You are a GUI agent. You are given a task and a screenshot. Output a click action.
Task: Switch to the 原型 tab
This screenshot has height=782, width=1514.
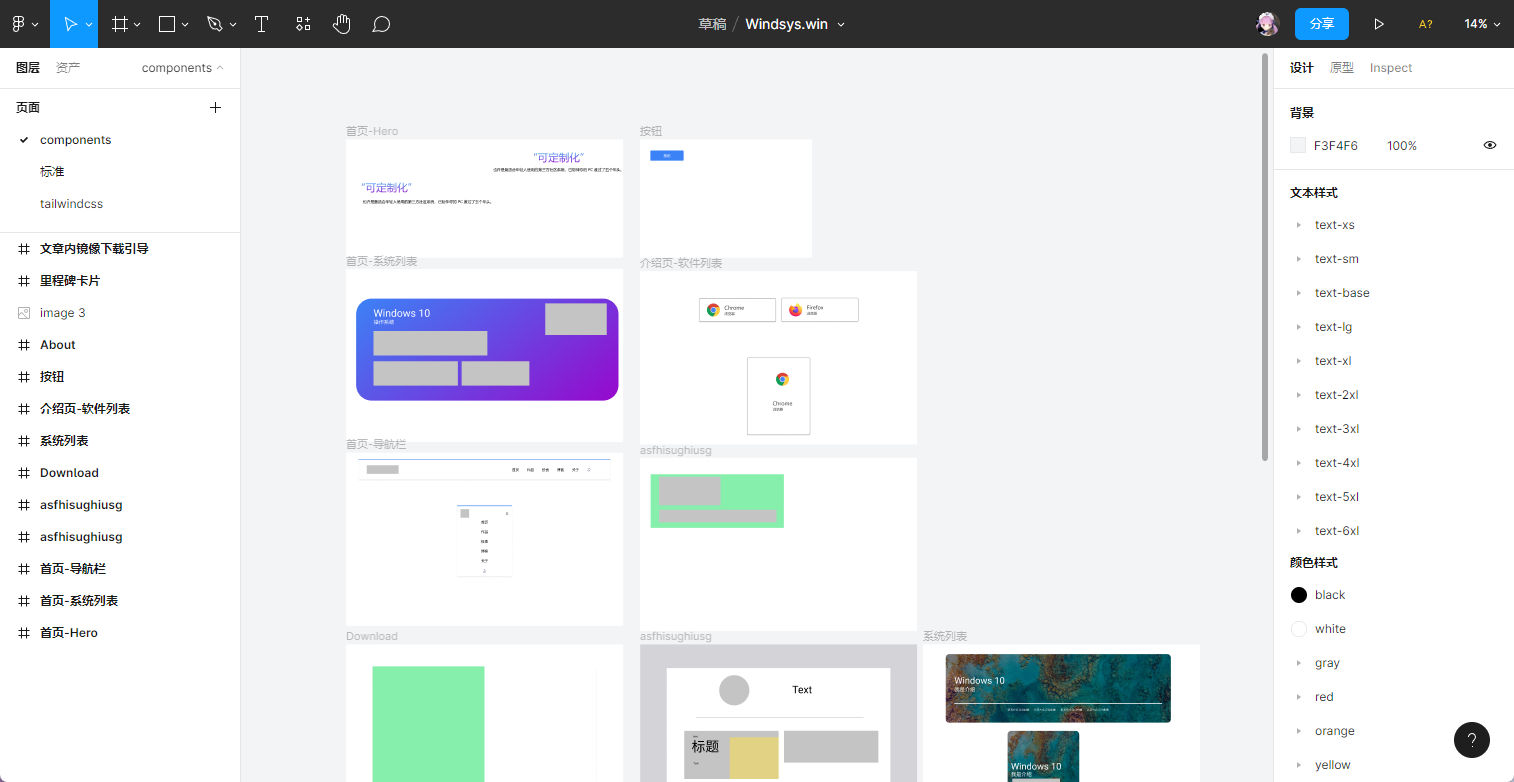tap(1341, 68)
